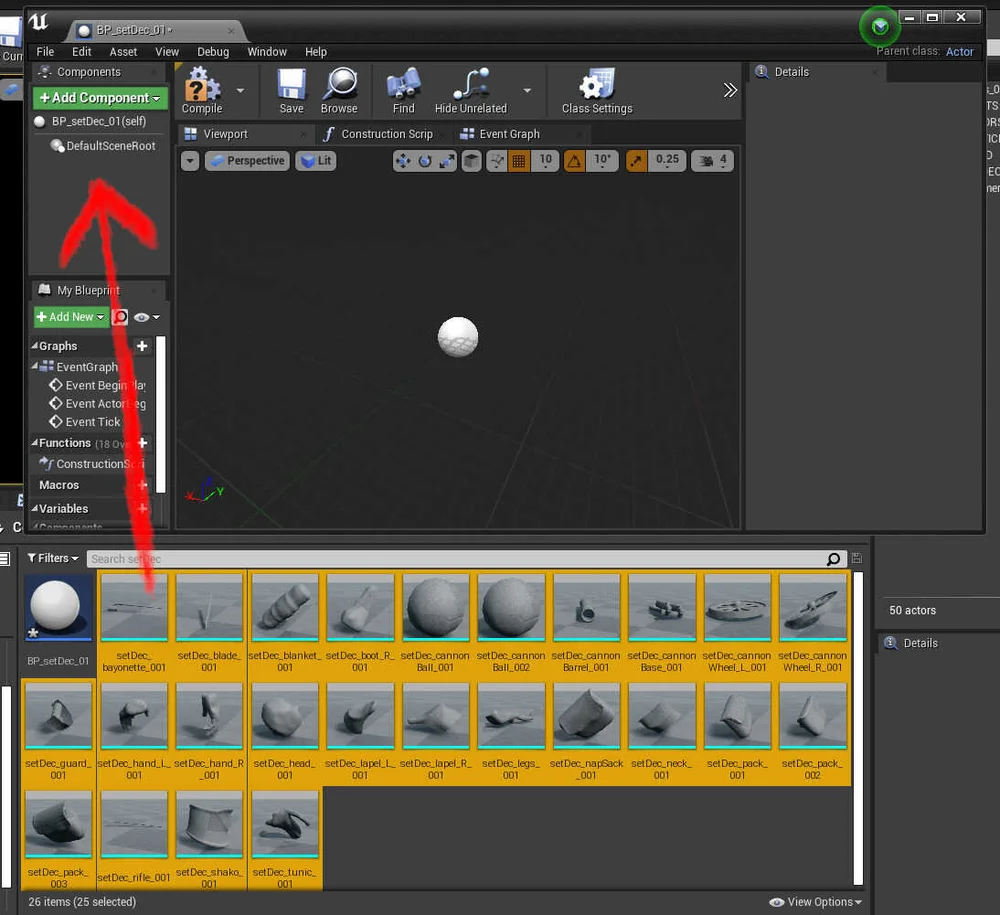Select the Rotate transform tool
1000x915 pixels.
424,161
